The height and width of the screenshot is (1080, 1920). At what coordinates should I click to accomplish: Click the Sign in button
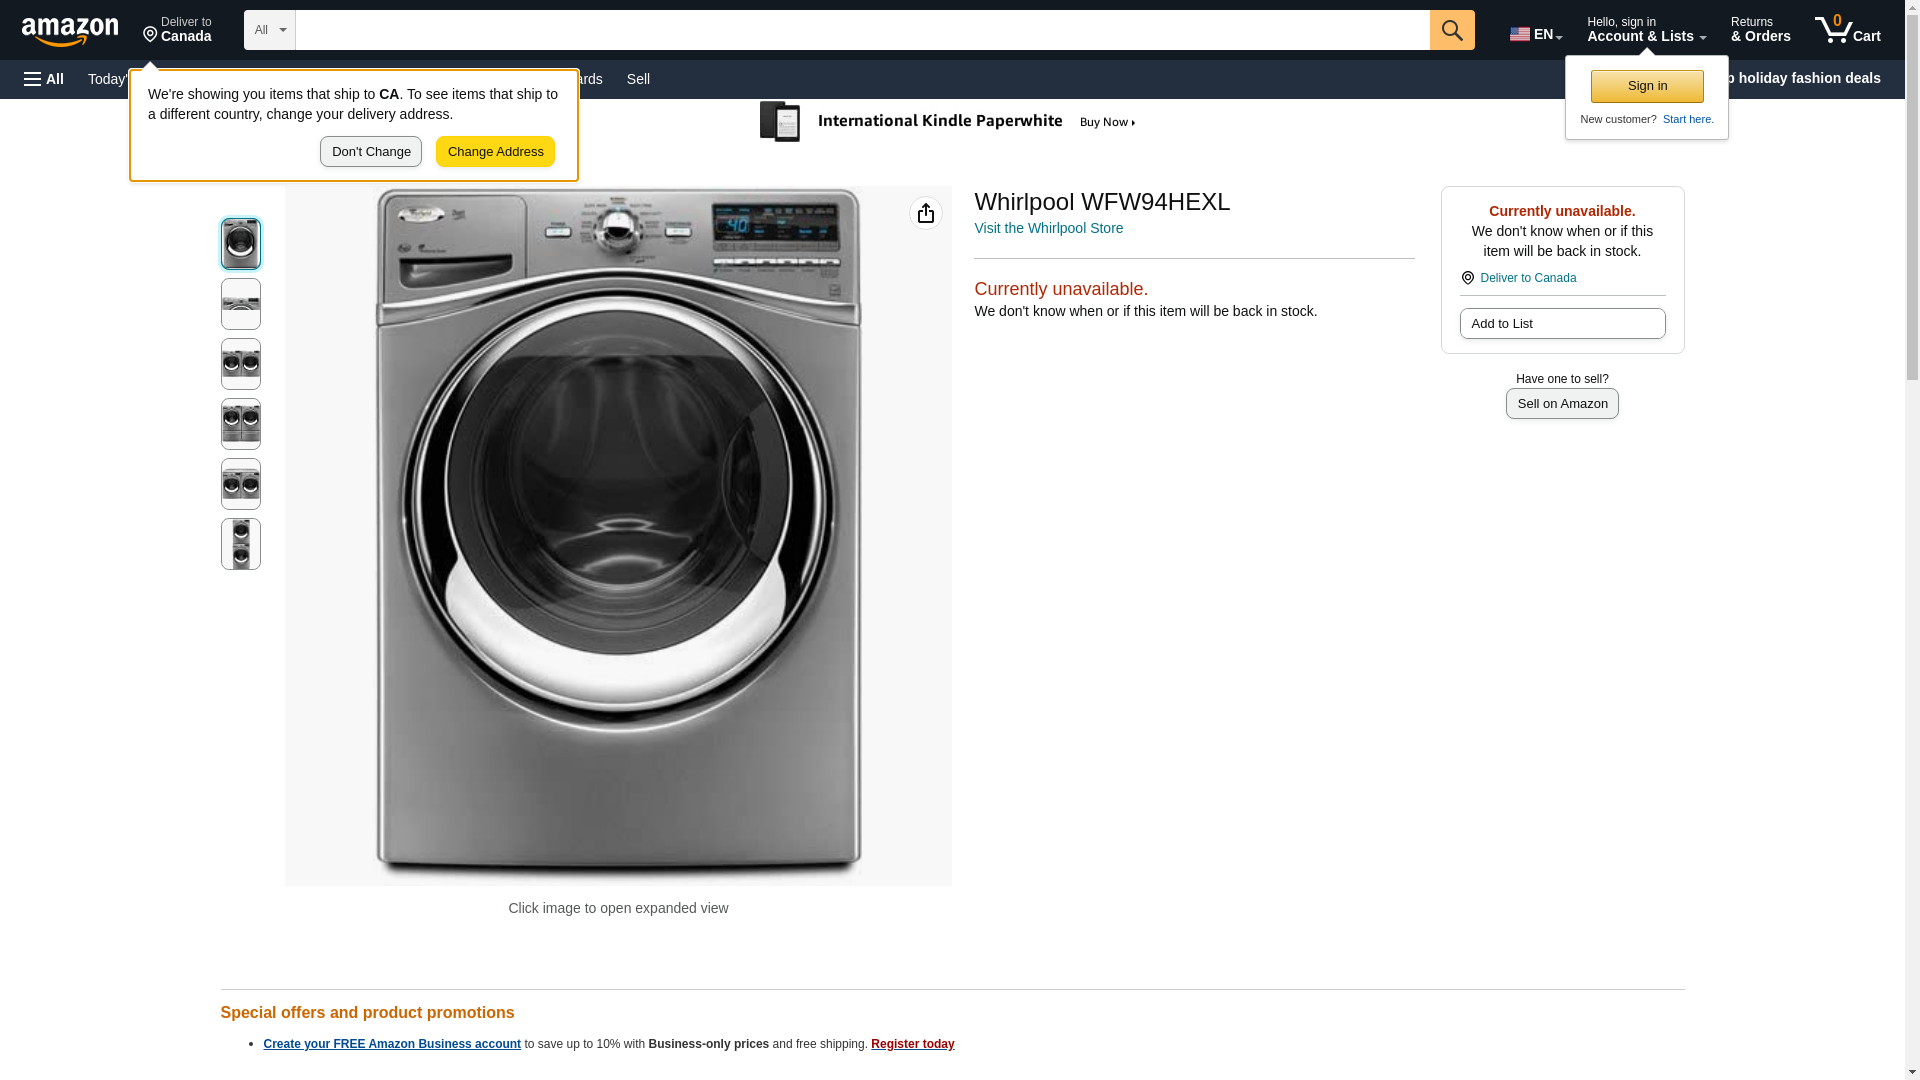click(x=1646, y=86)
